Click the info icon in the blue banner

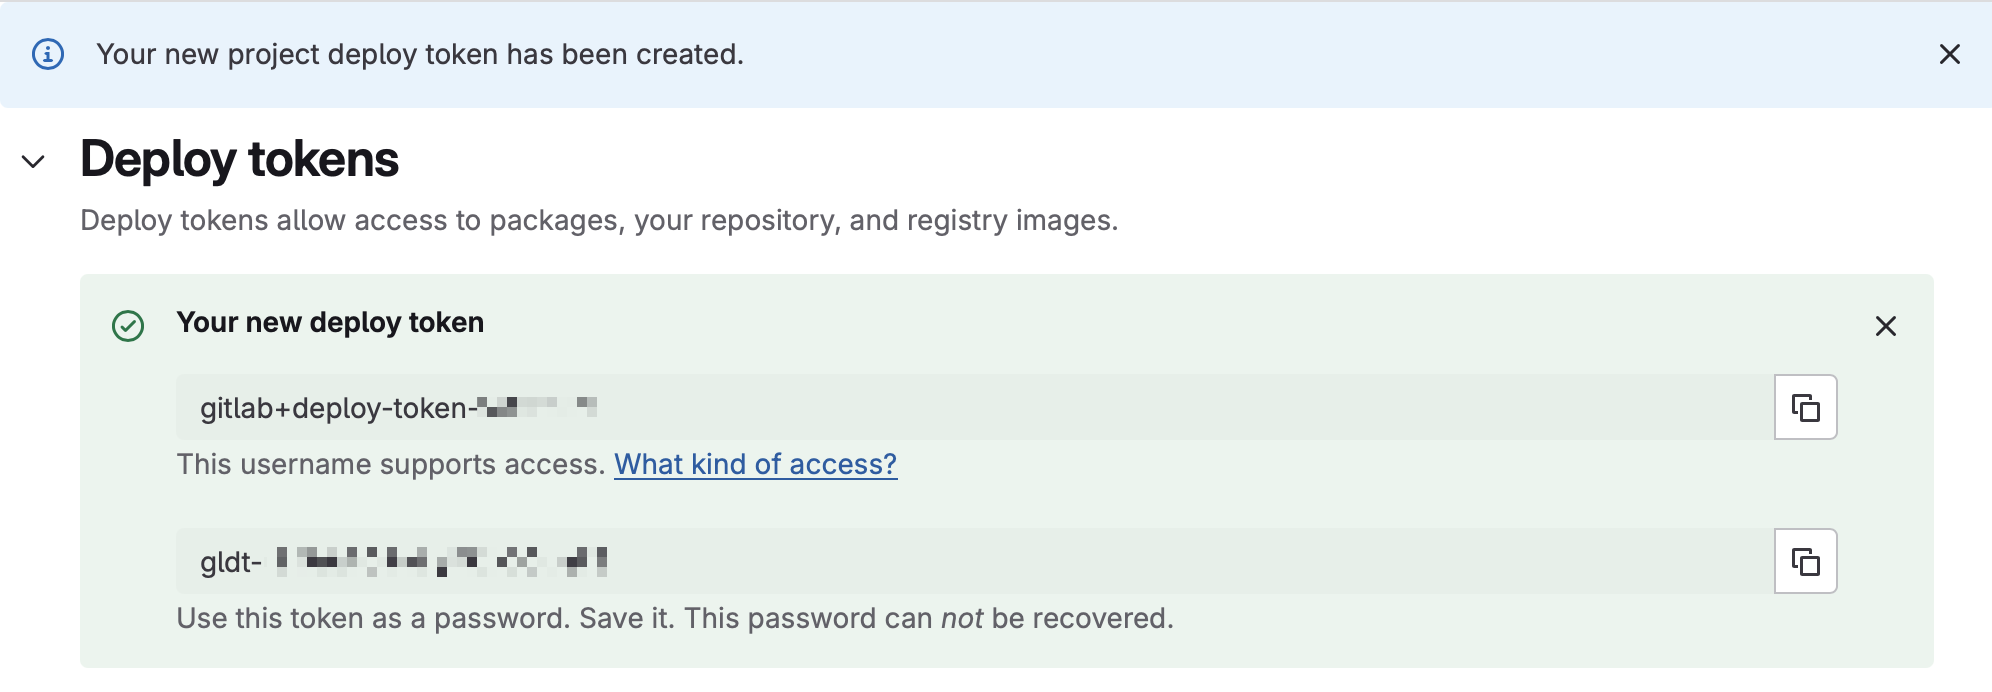coord(48,54)
